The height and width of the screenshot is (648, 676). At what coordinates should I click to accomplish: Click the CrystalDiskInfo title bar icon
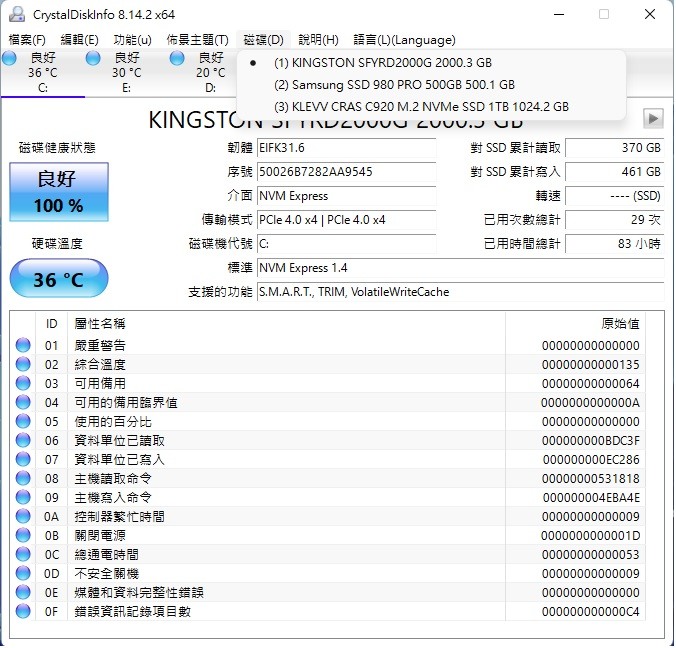coord(17,15)
